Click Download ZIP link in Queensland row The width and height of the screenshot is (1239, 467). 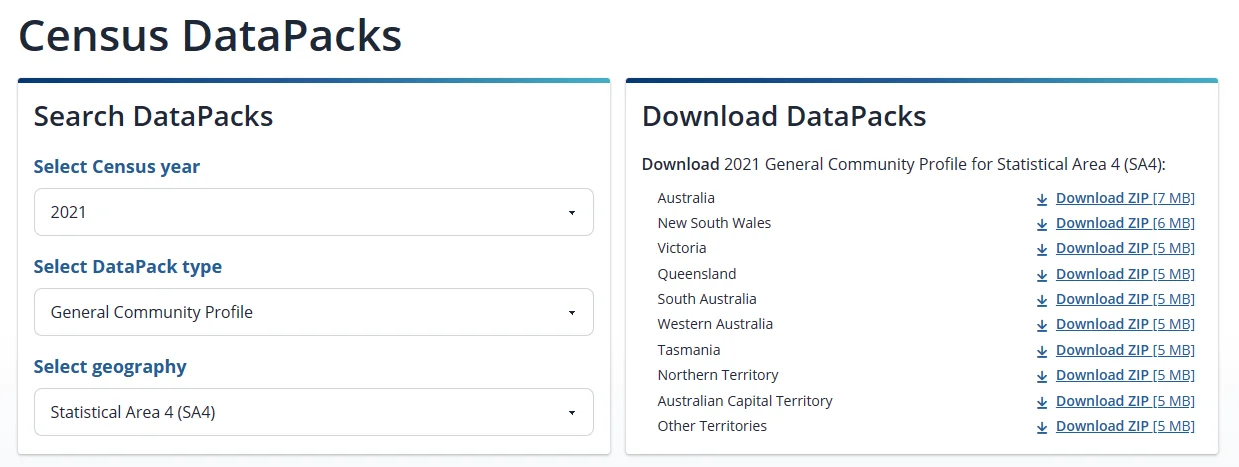tap(1124, 274)
